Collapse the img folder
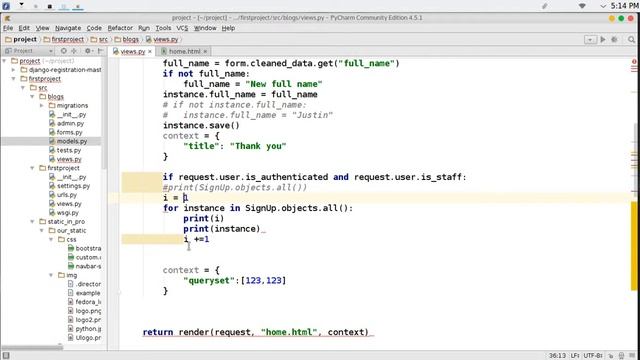The height and width of the screenshot is (360, 640). coord(51,275)
